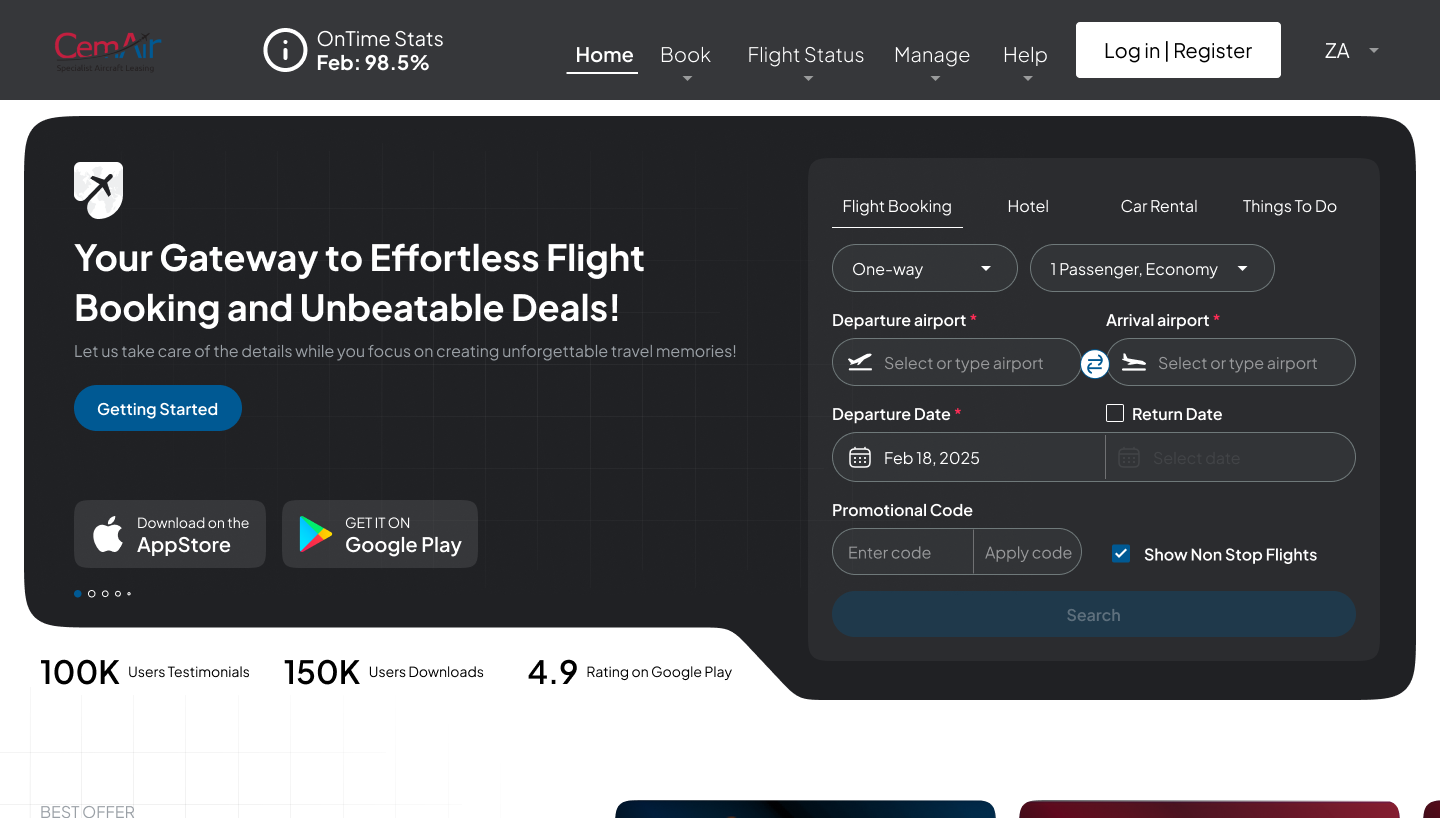Screen dimensions: 1440x818
Task: Open the Flight Status menu
Action: click(806, 56)
